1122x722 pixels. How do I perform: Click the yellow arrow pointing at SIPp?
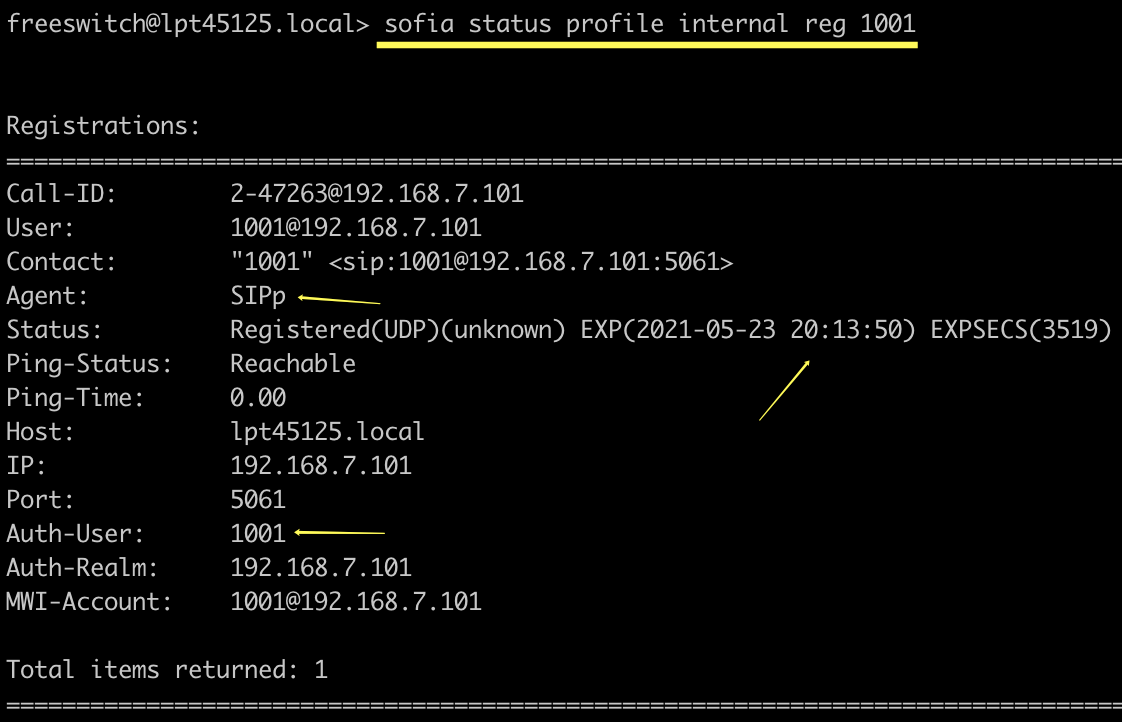[x=339, y=300]
